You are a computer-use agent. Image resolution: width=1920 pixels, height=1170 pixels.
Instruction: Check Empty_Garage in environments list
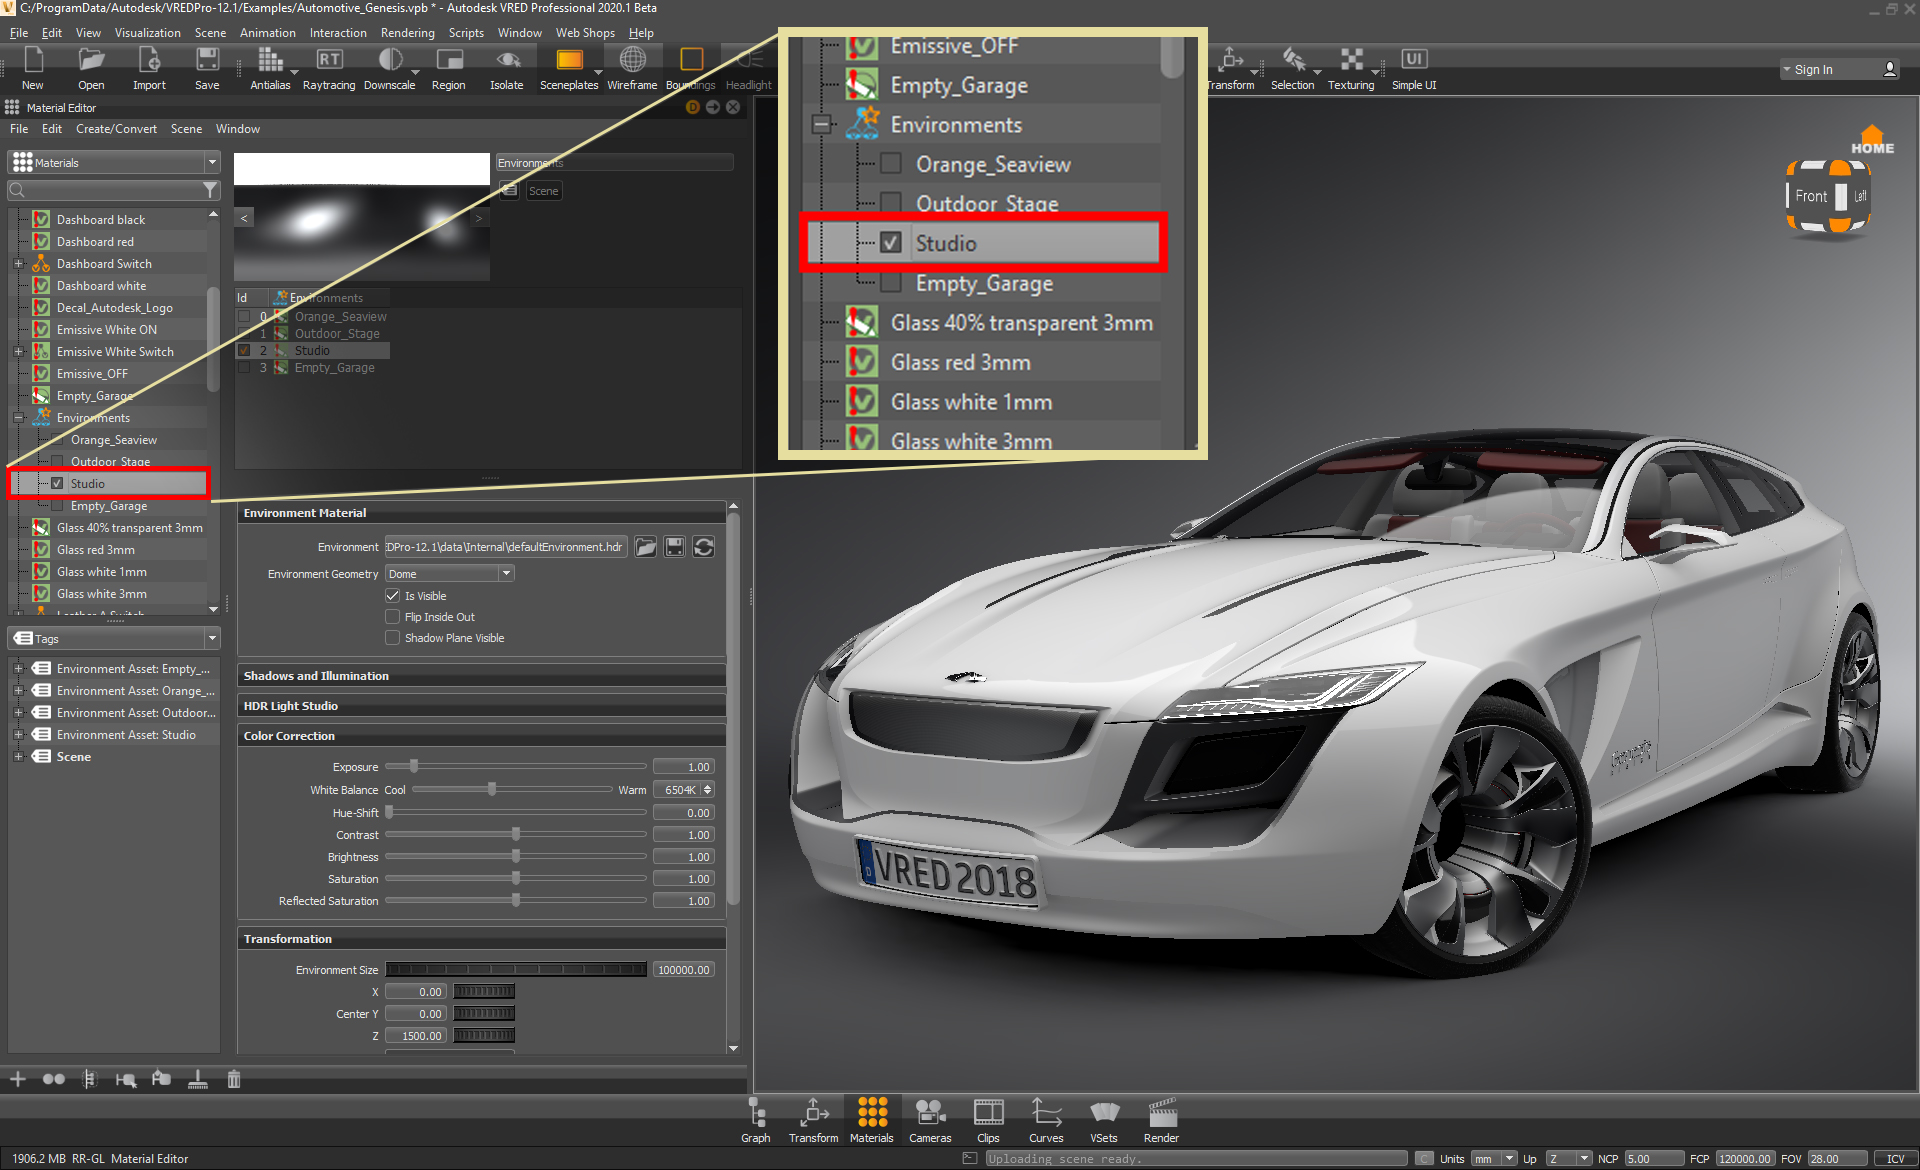[x=244, y=368]
